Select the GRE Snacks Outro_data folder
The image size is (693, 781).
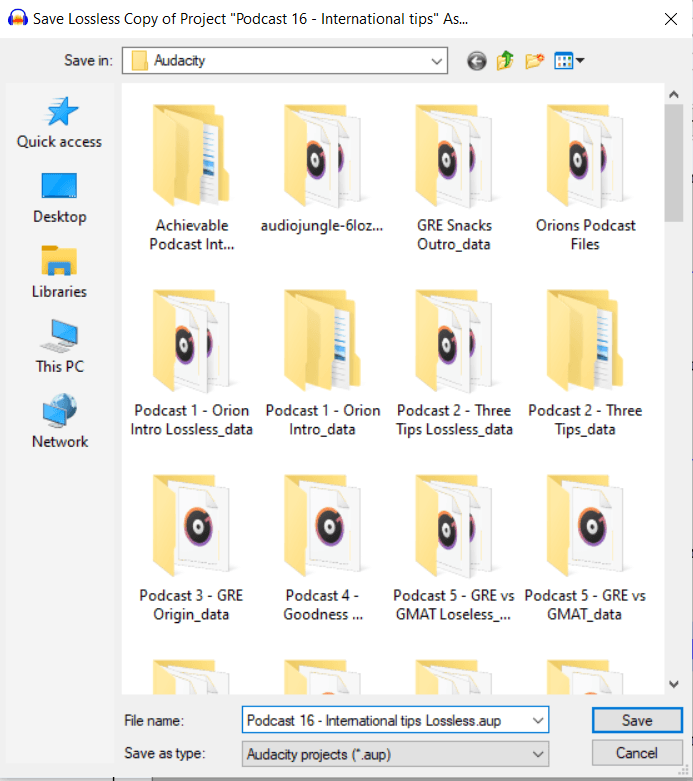(454, 180)
